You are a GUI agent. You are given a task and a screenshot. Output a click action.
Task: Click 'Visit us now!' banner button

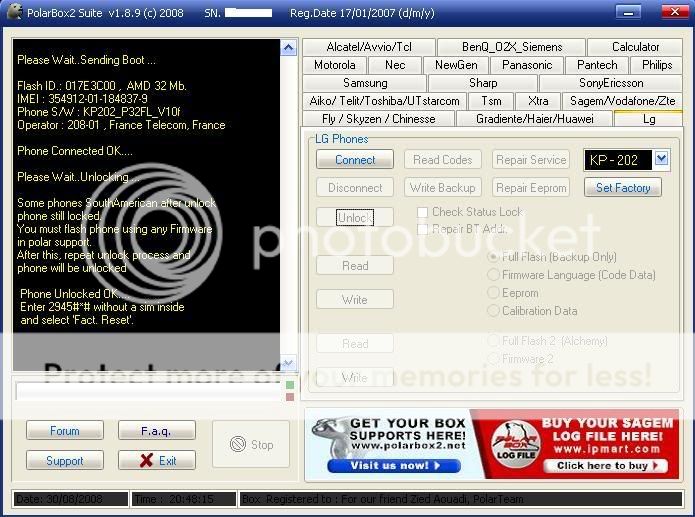pyautogui.click(x=394, y=466)
